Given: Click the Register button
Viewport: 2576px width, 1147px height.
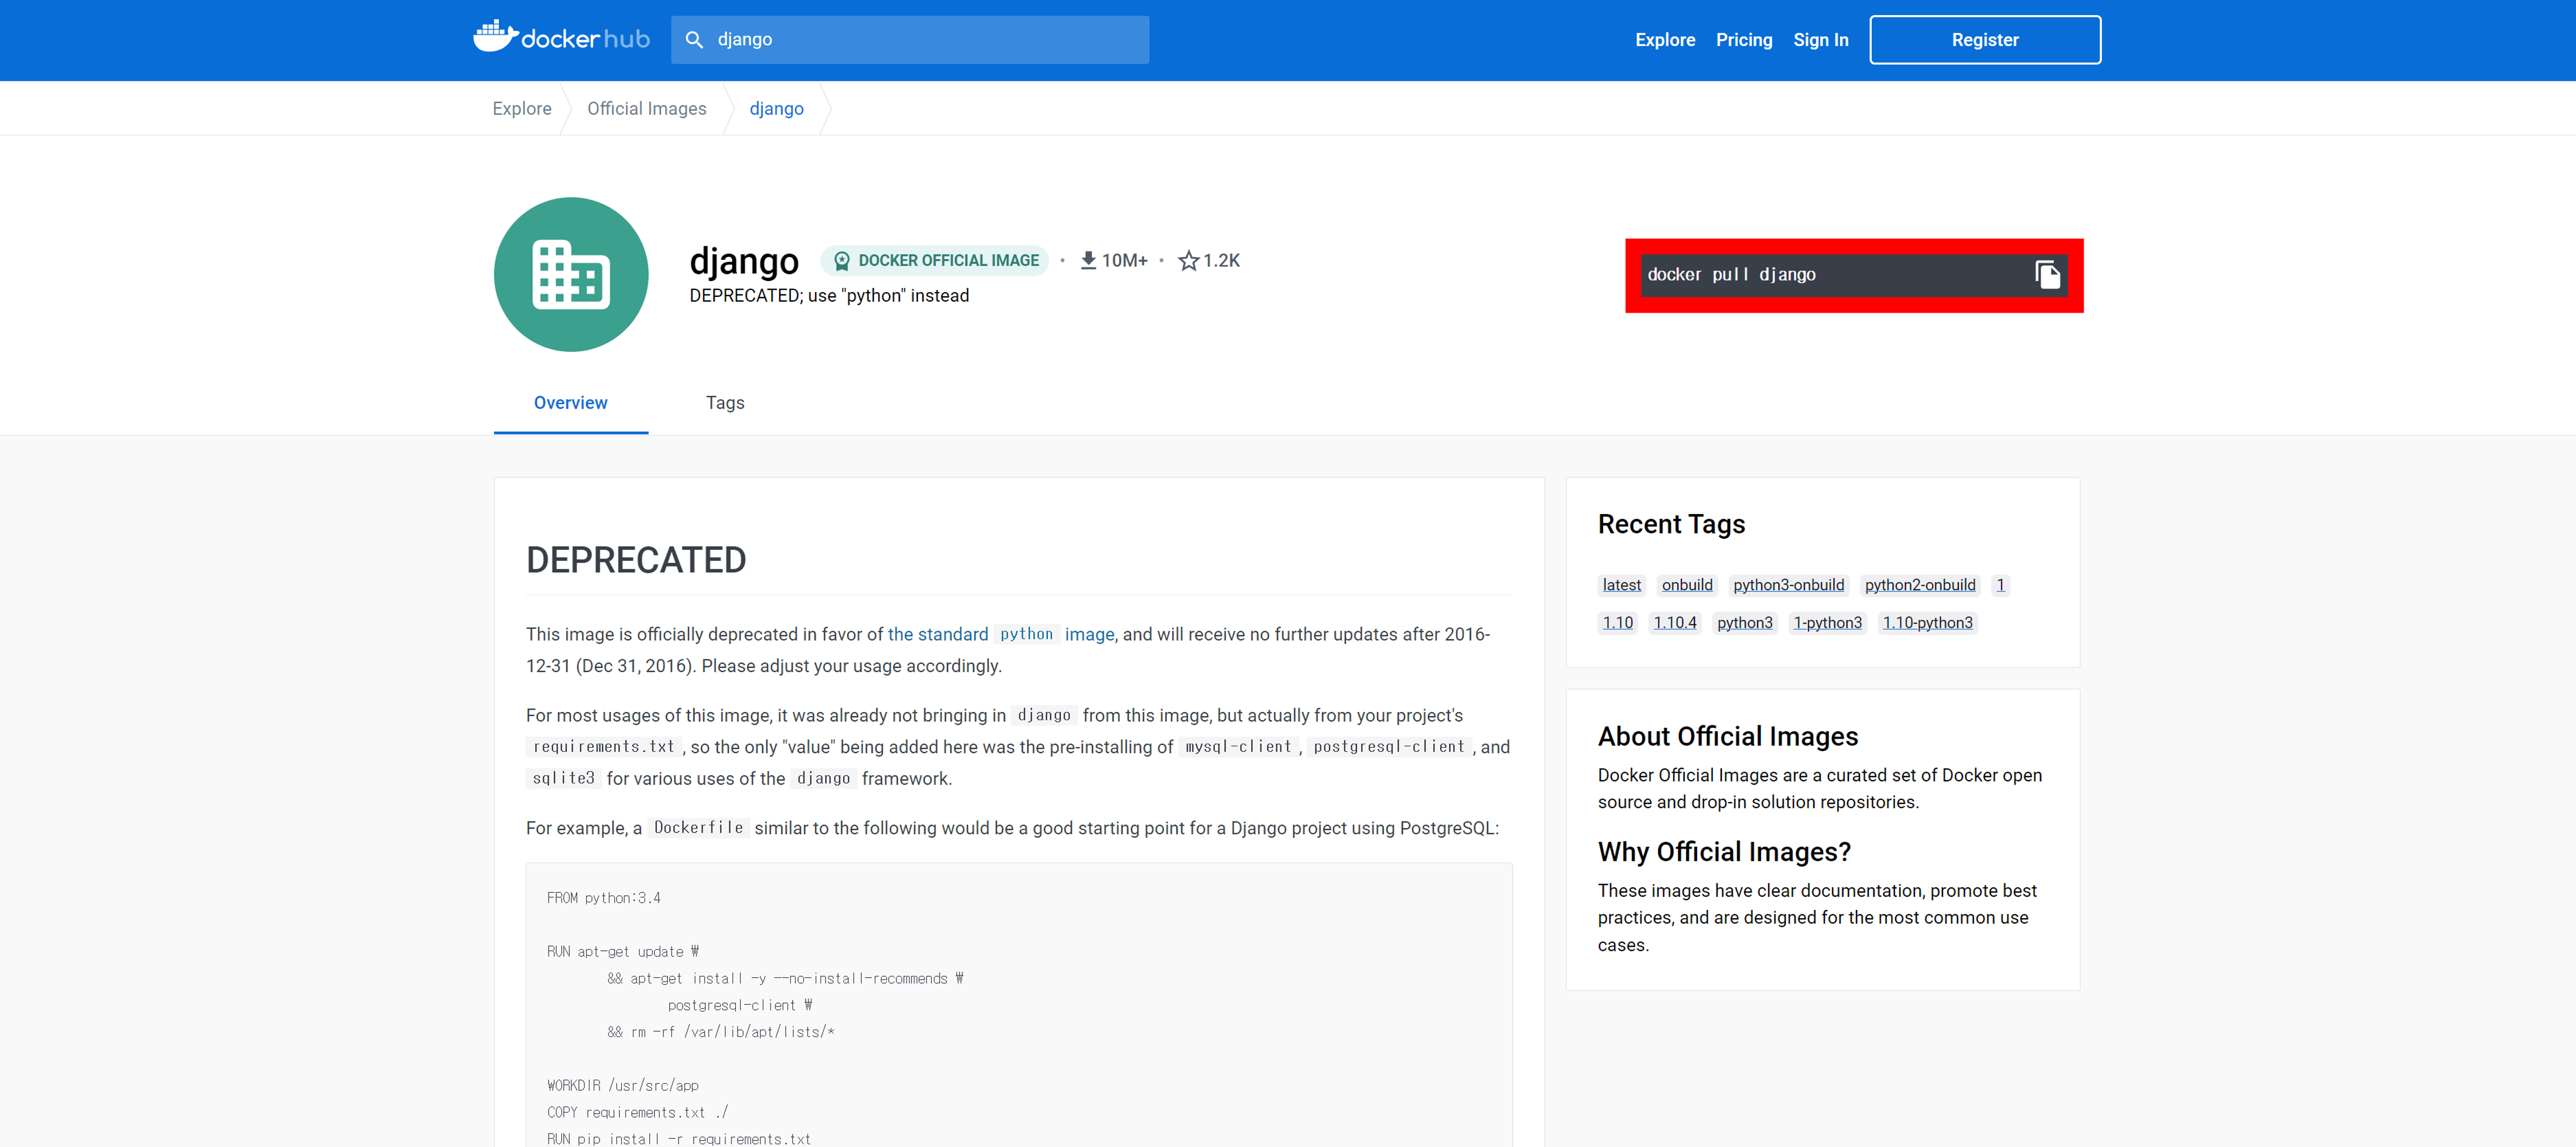Looking at the screenshot, I should (x=1985, y=40).
